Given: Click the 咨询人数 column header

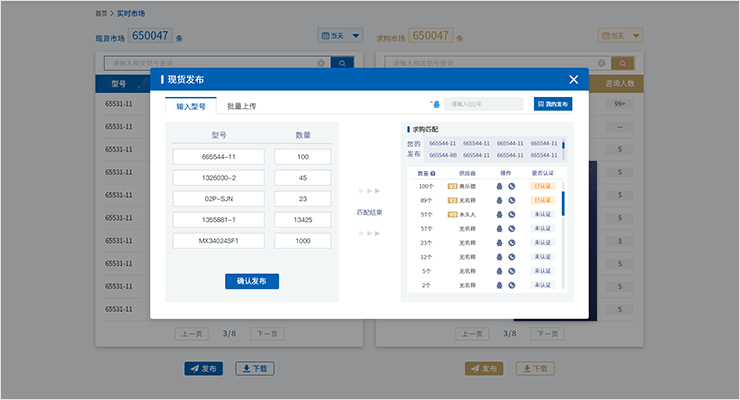Looking at the screenshot, I should (x=620, y=83).
